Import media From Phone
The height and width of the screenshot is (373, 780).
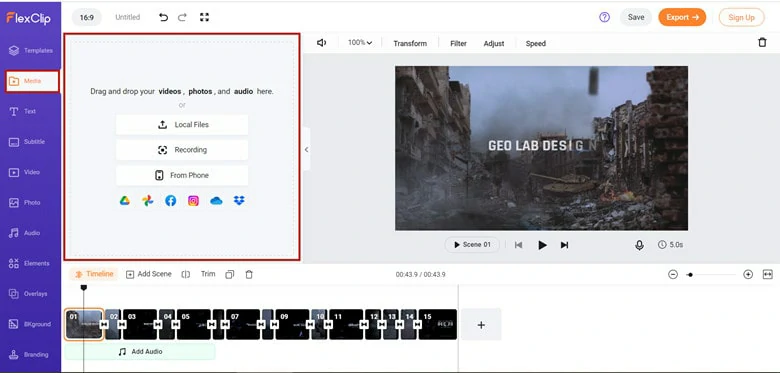coord(182,176)
